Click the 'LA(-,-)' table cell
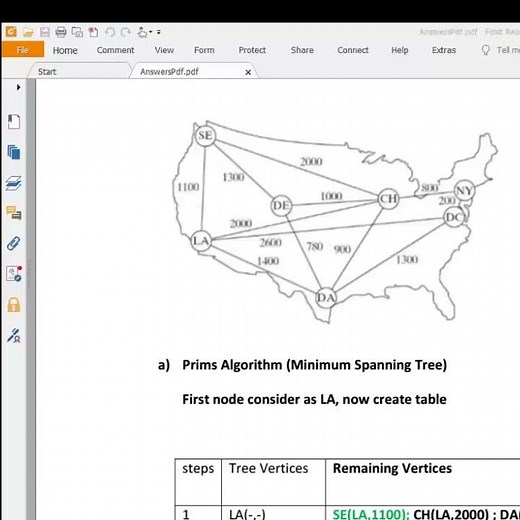520x520 pixels. [x=247, y=514]
